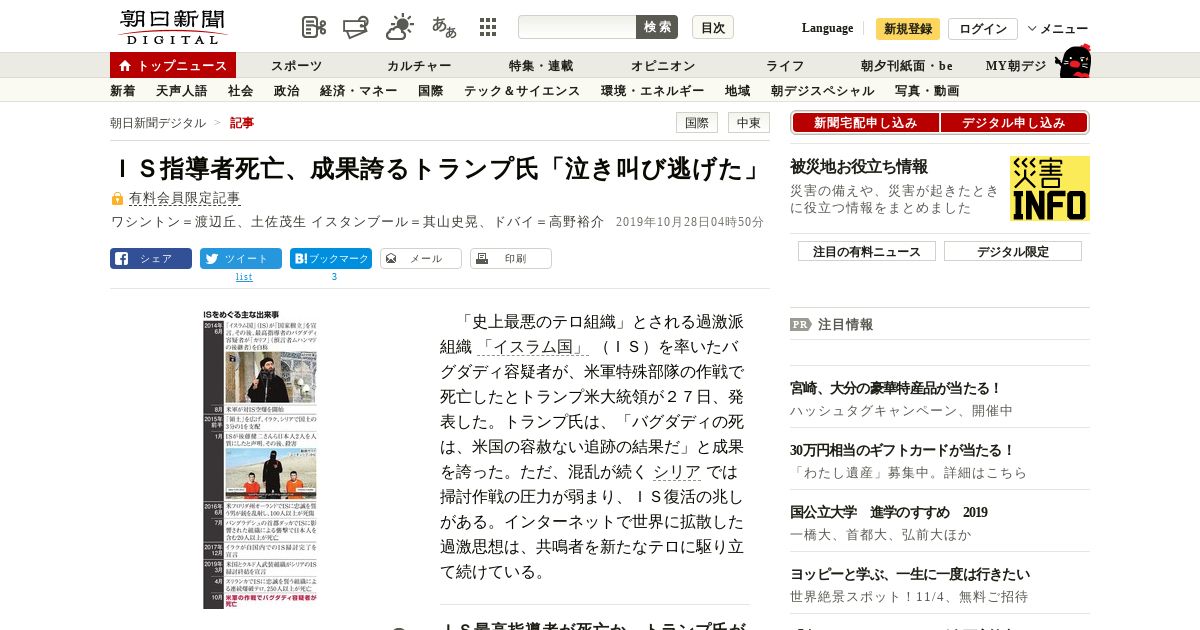Tweet the article with Twitter button

(x=241, y=258)
